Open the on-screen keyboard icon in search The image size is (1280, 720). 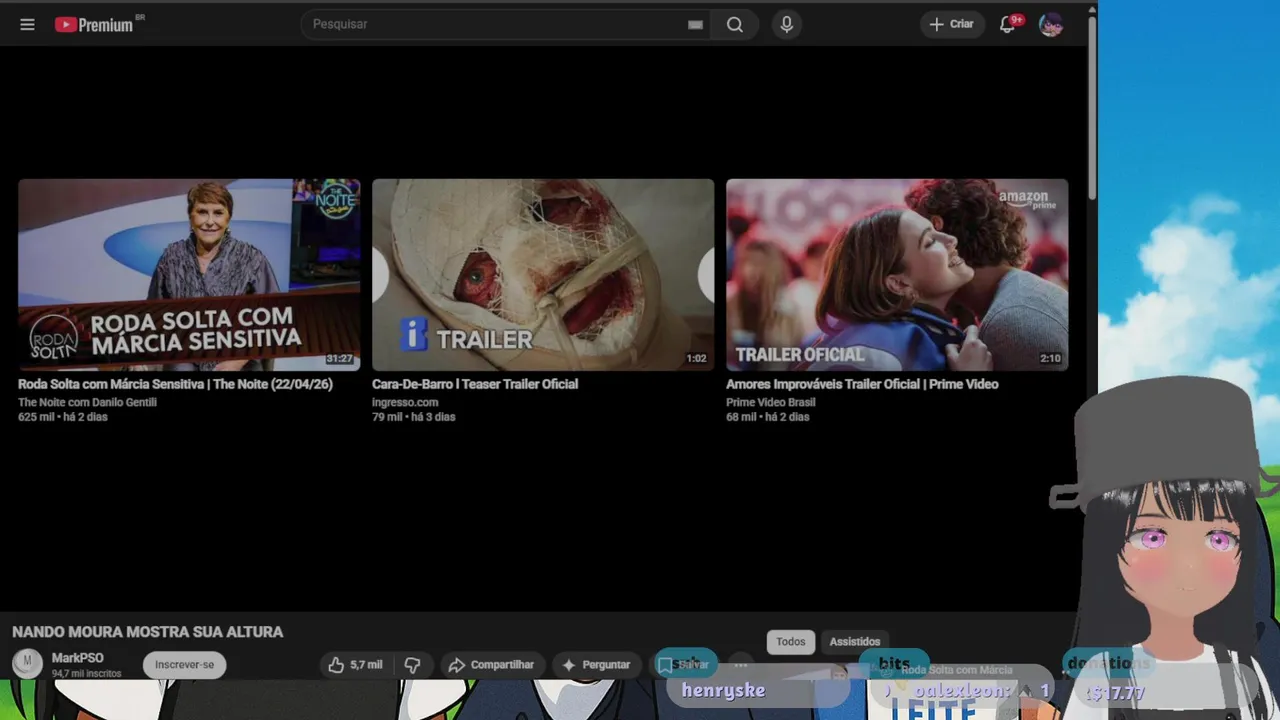(x=695, y=25)
